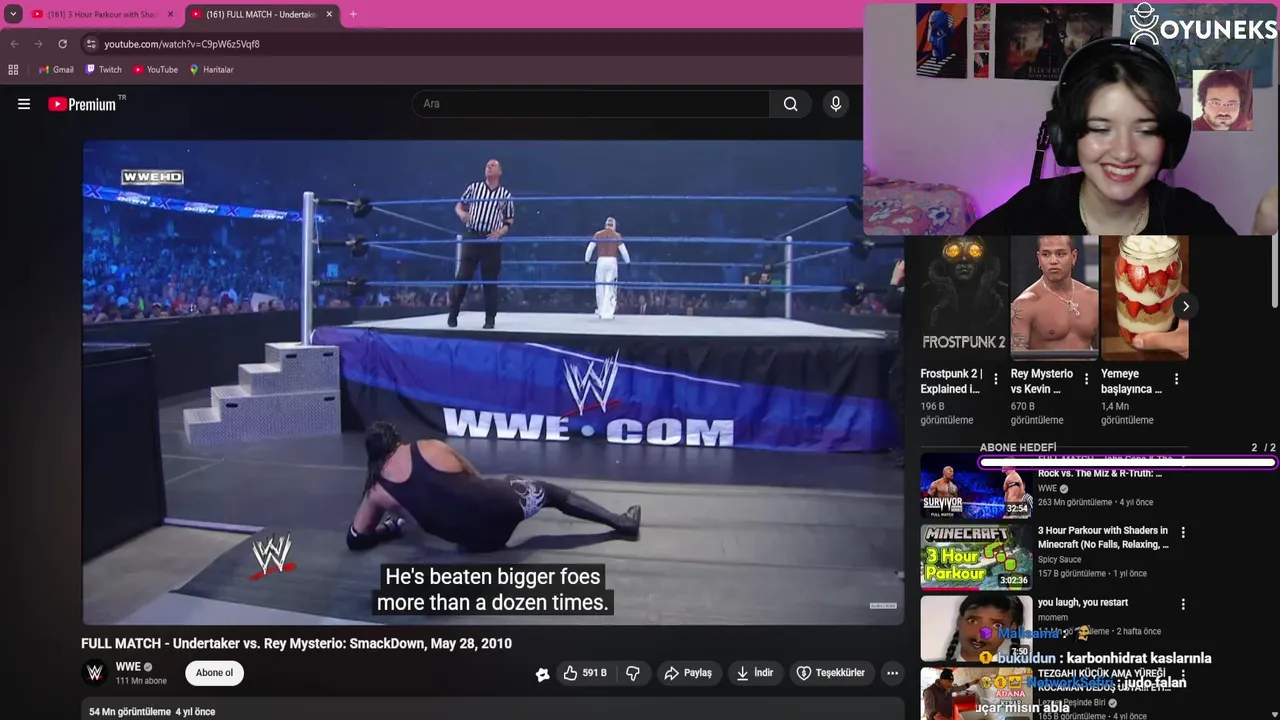Open options menu for Frostpunk 2 card

[x=996, y=379]
